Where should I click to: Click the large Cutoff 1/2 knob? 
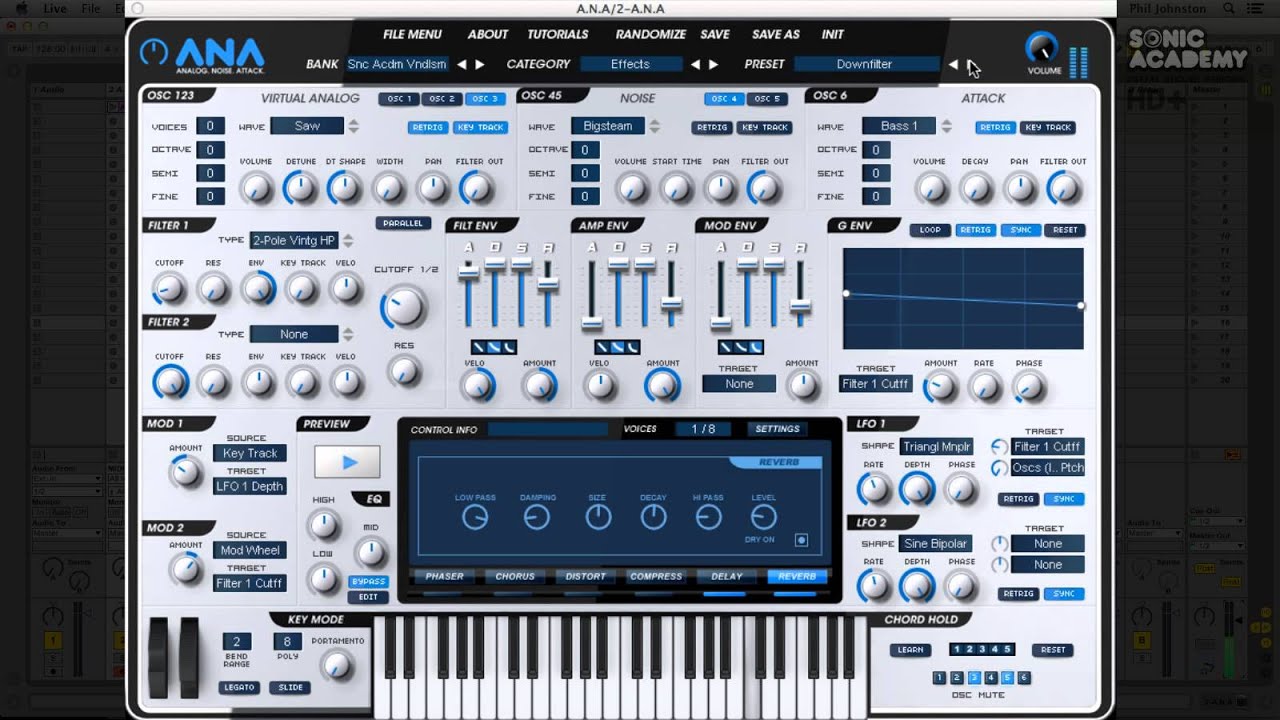pyautogui.click(x=403, y=307)
